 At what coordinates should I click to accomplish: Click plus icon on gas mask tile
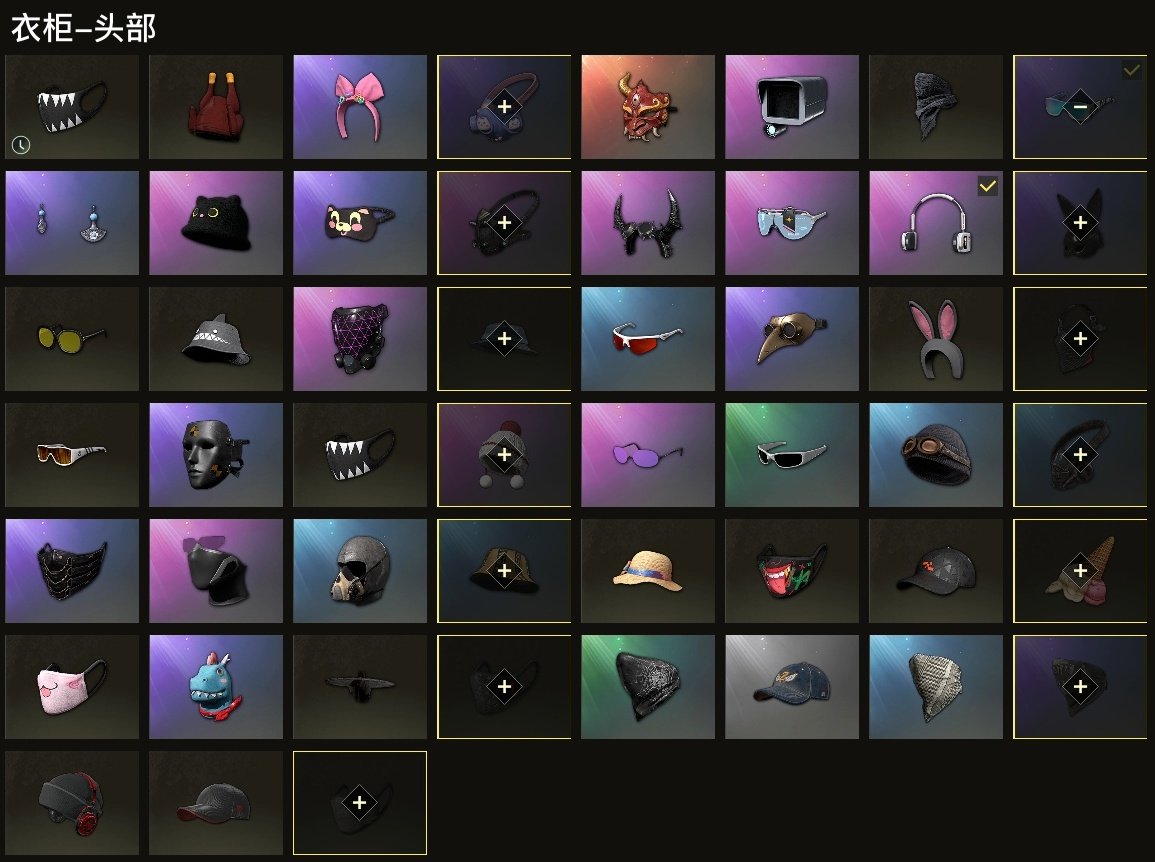pos(504,107)
